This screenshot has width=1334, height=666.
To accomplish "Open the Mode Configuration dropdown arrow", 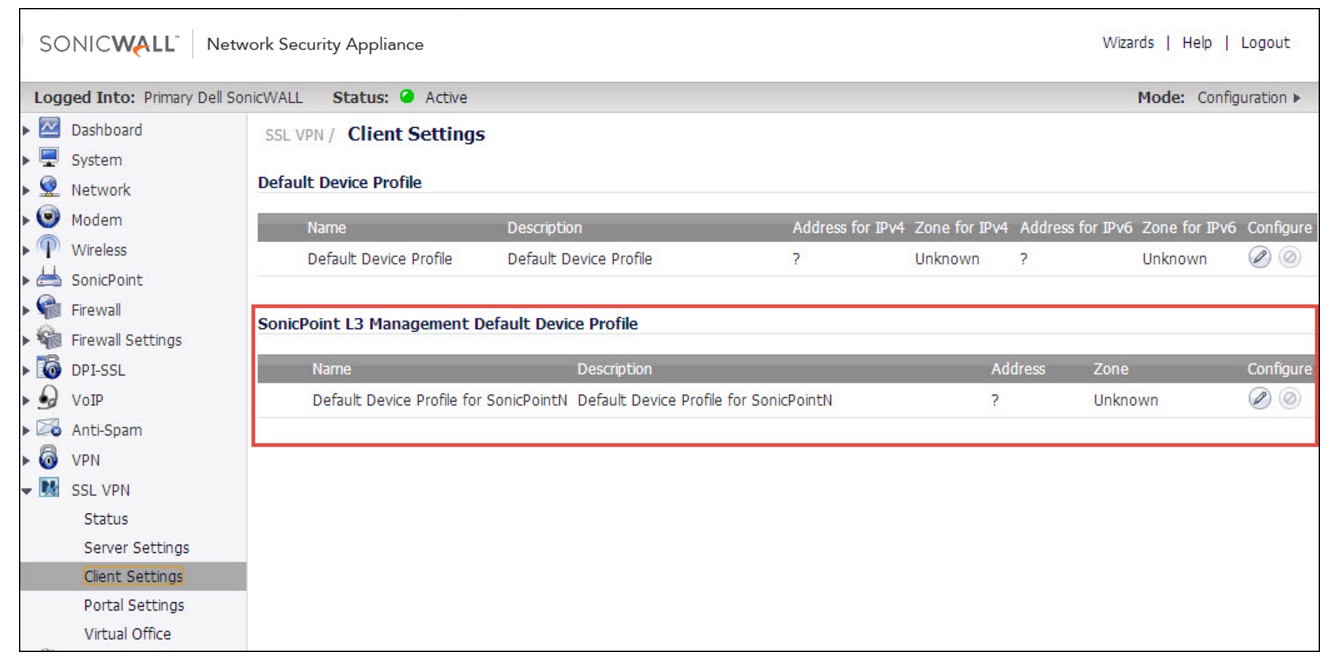I will 1297,98.
